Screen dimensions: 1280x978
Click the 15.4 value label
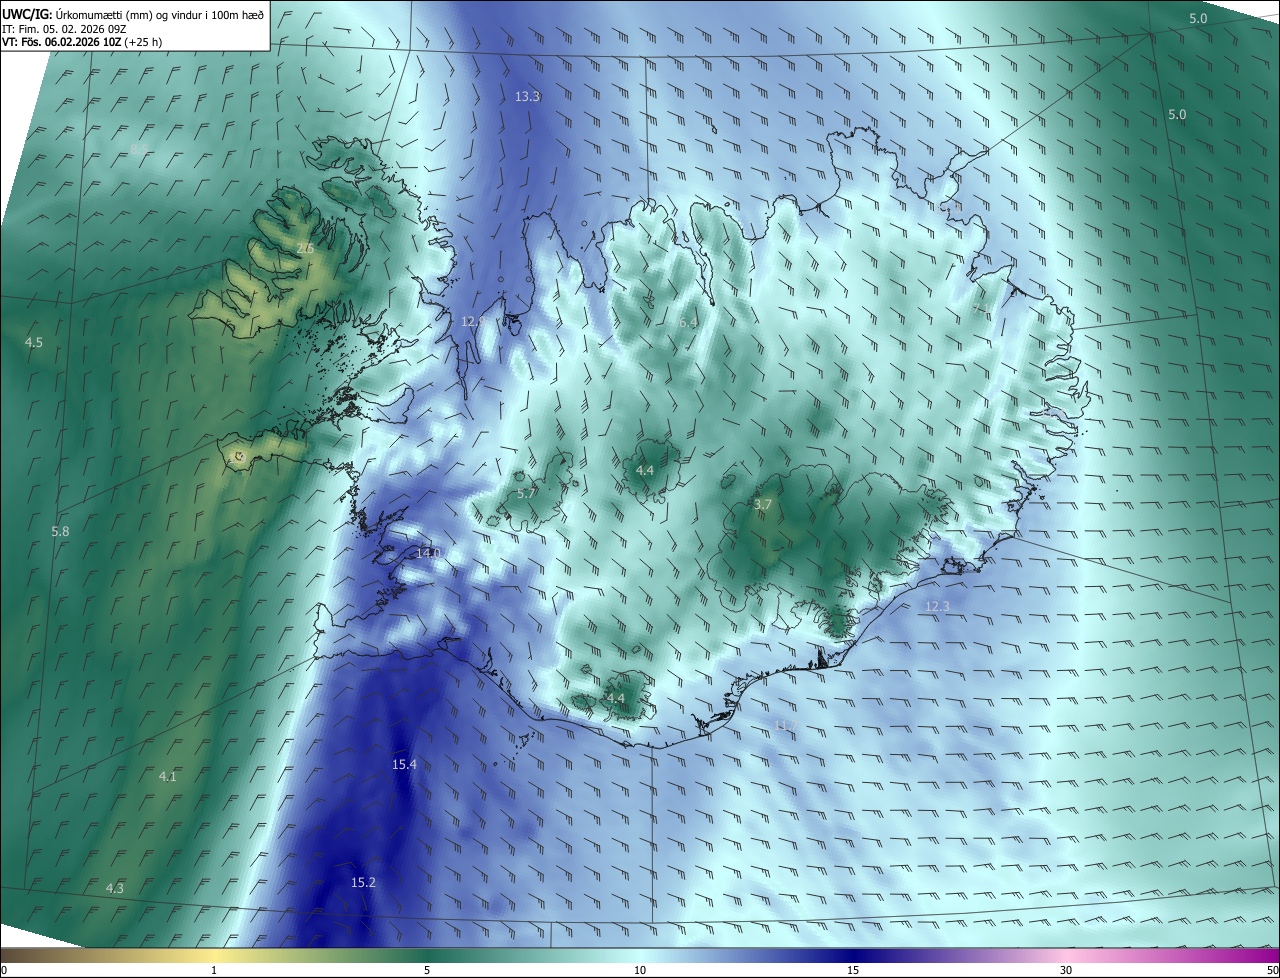pos(404,764)
